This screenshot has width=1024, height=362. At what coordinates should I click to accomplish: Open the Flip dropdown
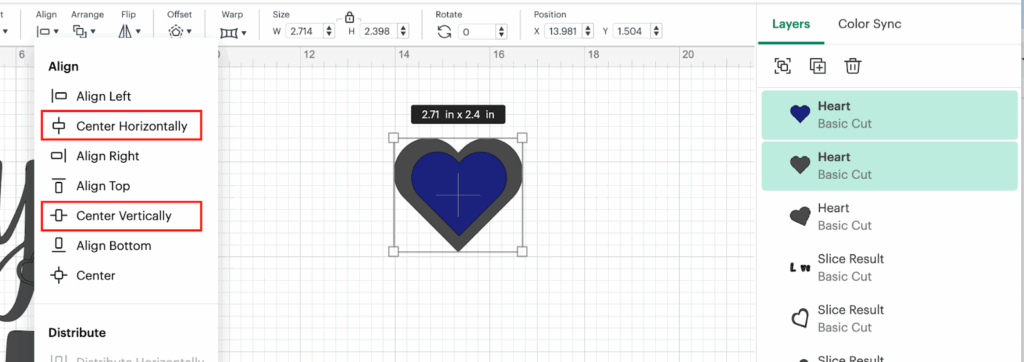(130, 31)
